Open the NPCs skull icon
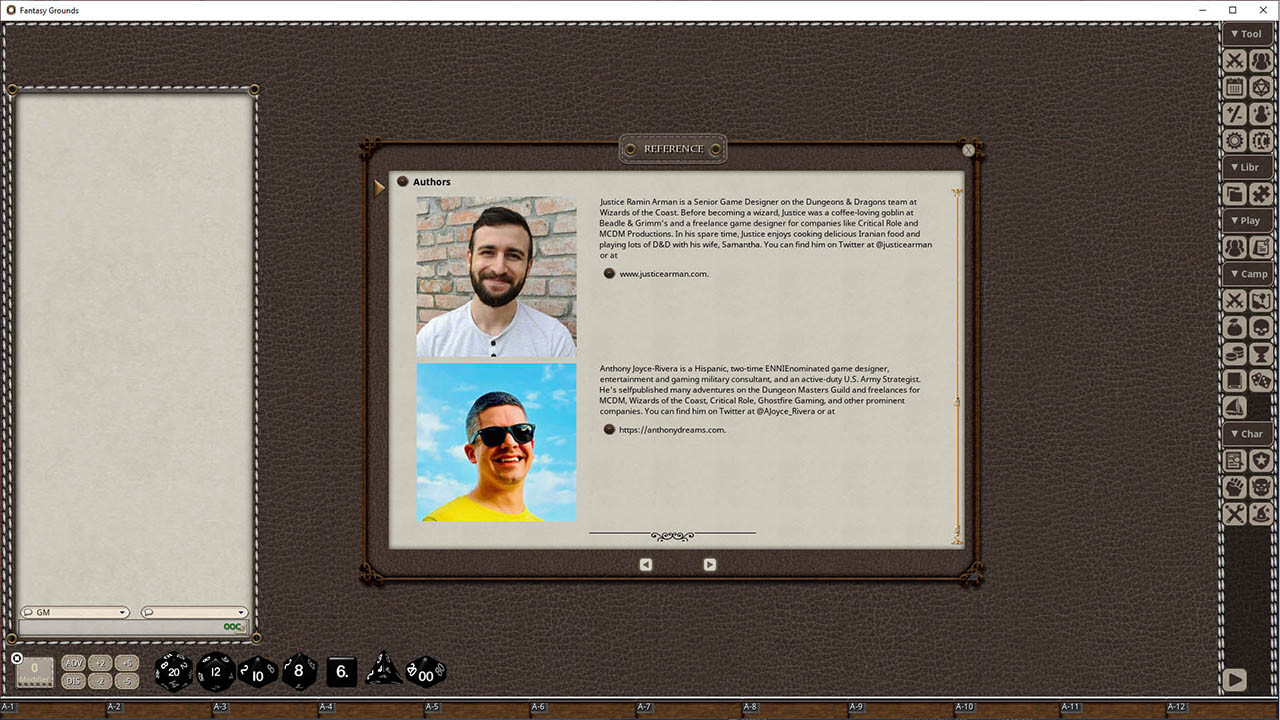Image resolution: width=1280 pixels, height=720 pixels. pos(1262,327)
